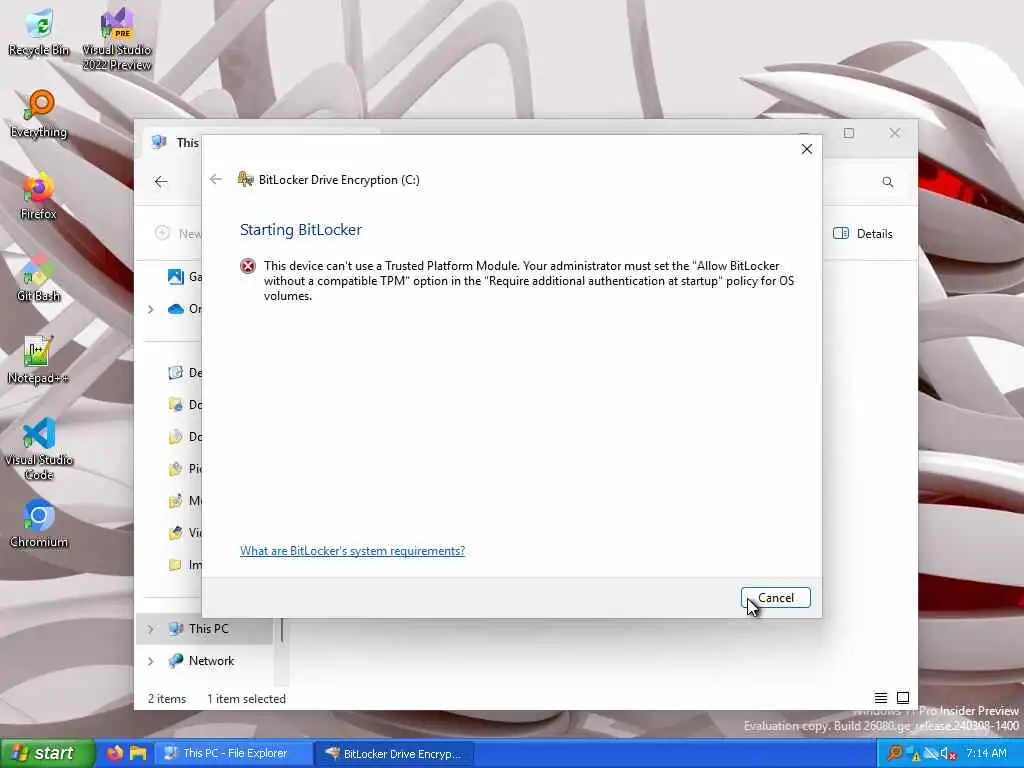This screenshot has height=768, width=1024.
Task: Click the New button in File Explorer
Action: (x=178, y=233)
